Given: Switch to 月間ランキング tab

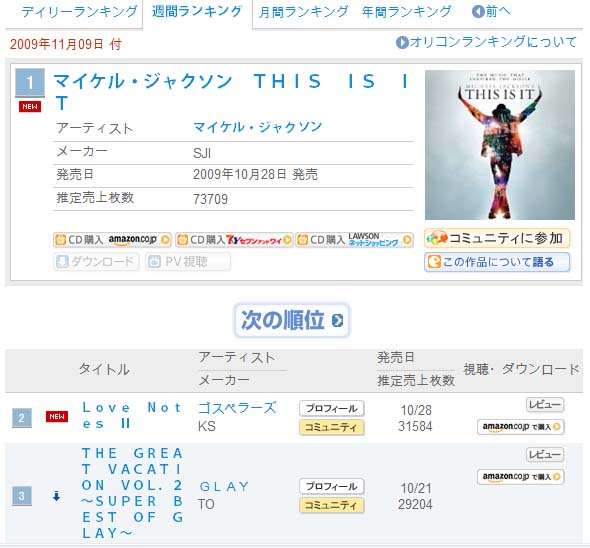Looking at the screenshot, I should pos(303,12).
